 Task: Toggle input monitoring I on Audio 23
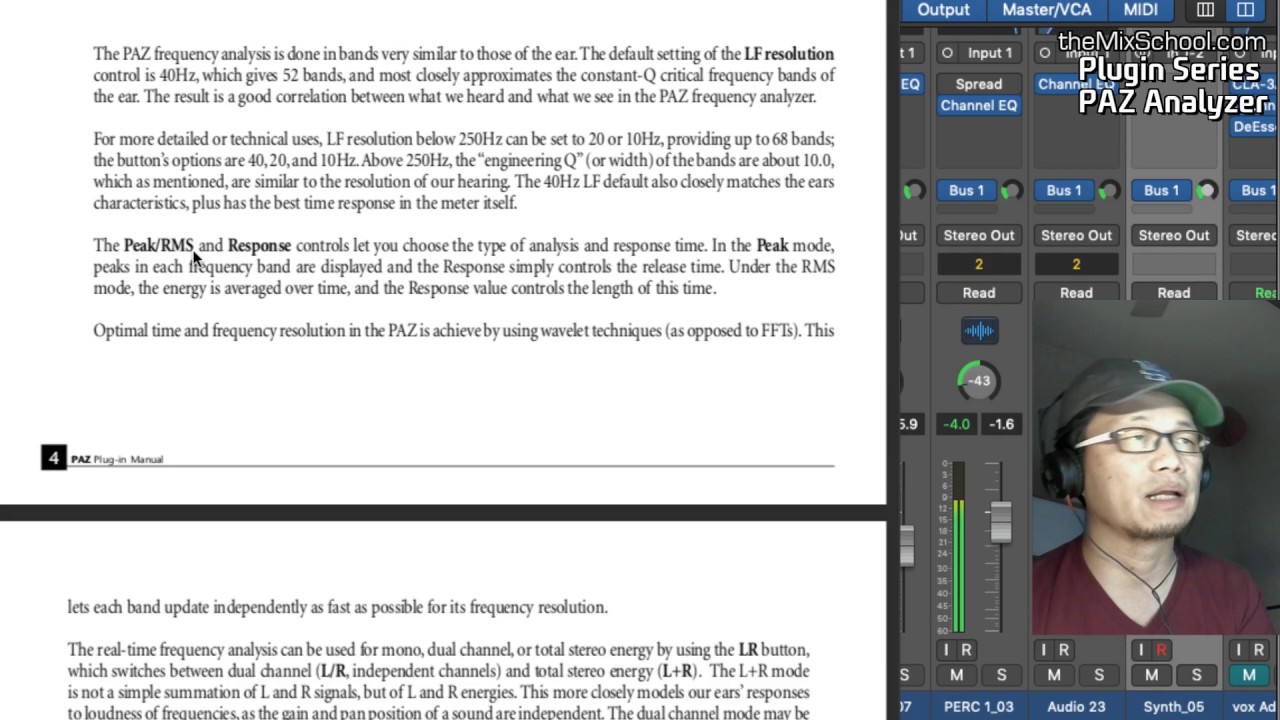tap(1043, 650)
